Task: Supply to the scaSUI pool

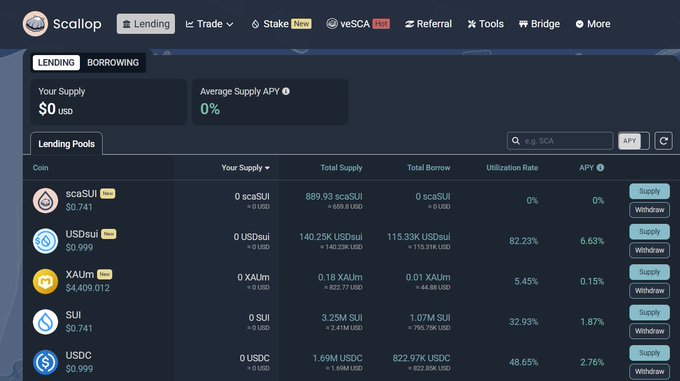Action: pyautogui.click(x=649, y=191)
